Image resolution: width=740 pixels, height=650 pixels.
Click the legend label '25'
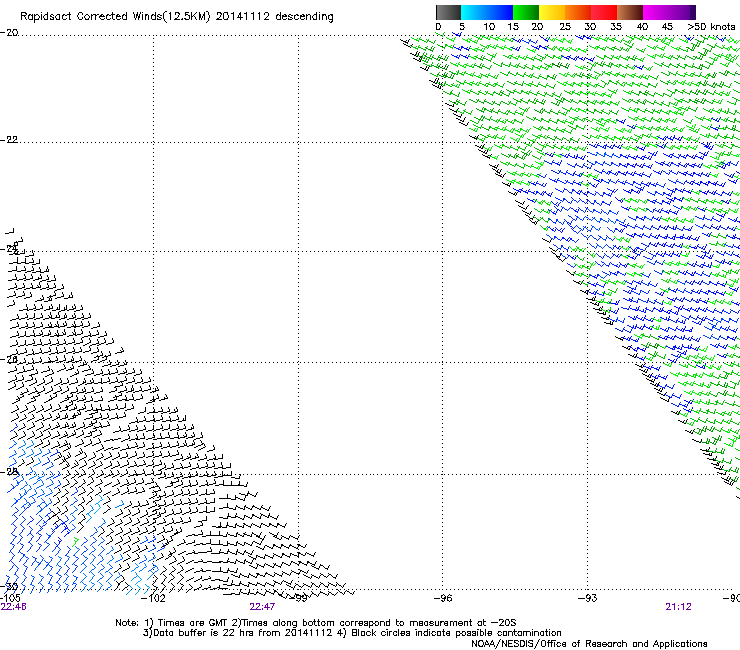[x=565, y=27]
